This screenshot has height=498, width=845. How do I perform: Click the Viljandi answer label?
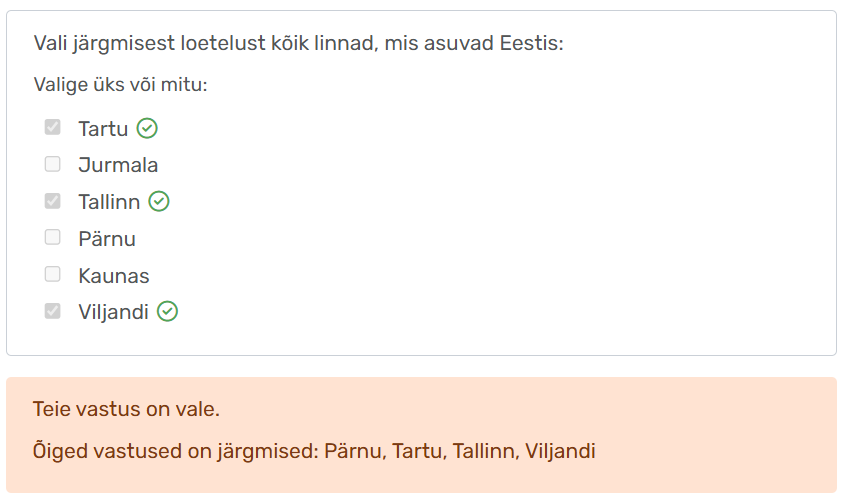tap(113, 313)
